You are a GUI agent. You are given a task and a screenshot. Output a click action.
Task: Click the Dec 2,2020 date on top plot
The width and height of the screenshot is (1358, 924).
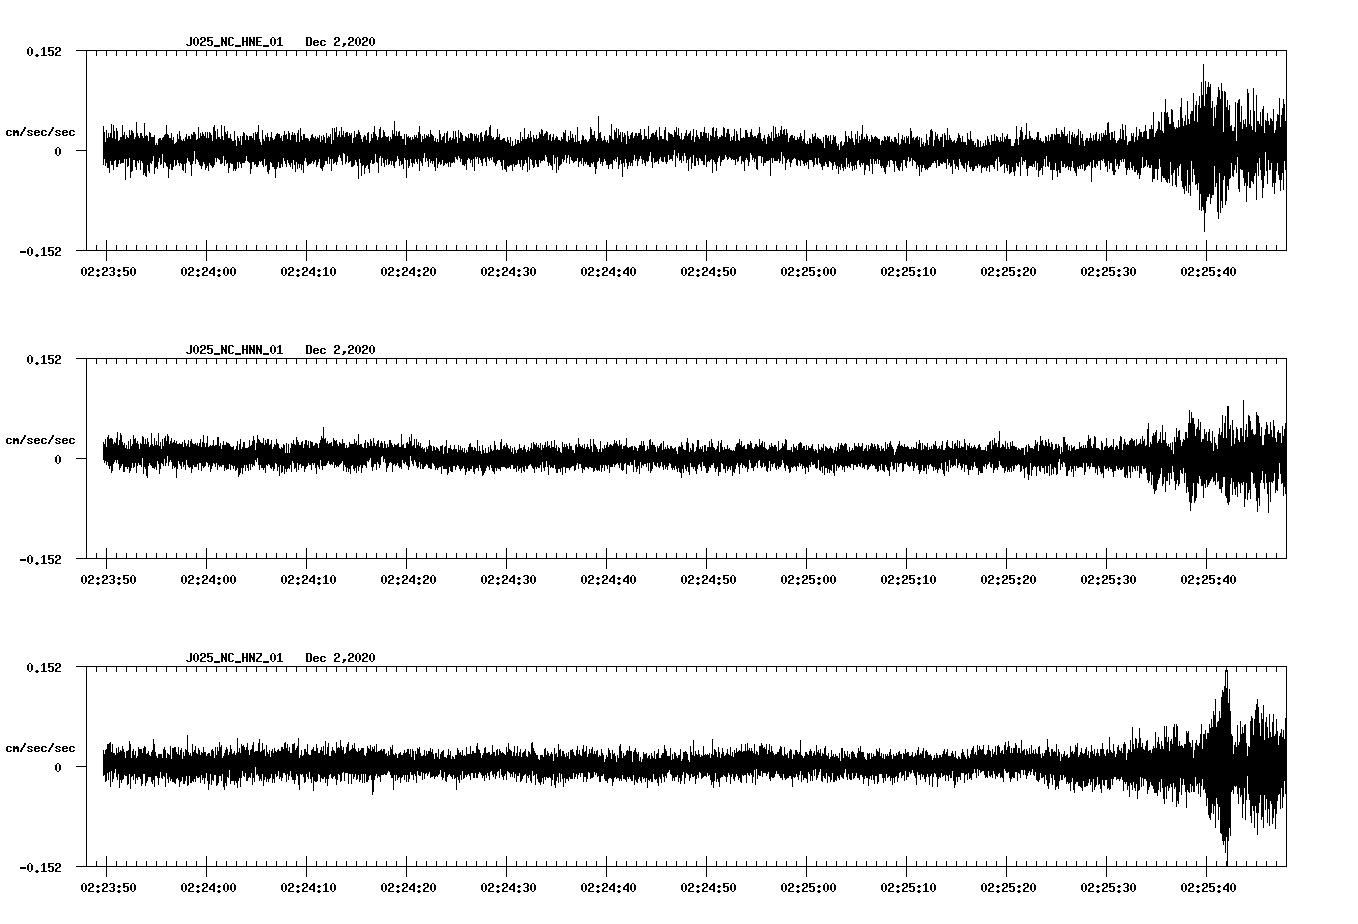(x=341, y=42)
